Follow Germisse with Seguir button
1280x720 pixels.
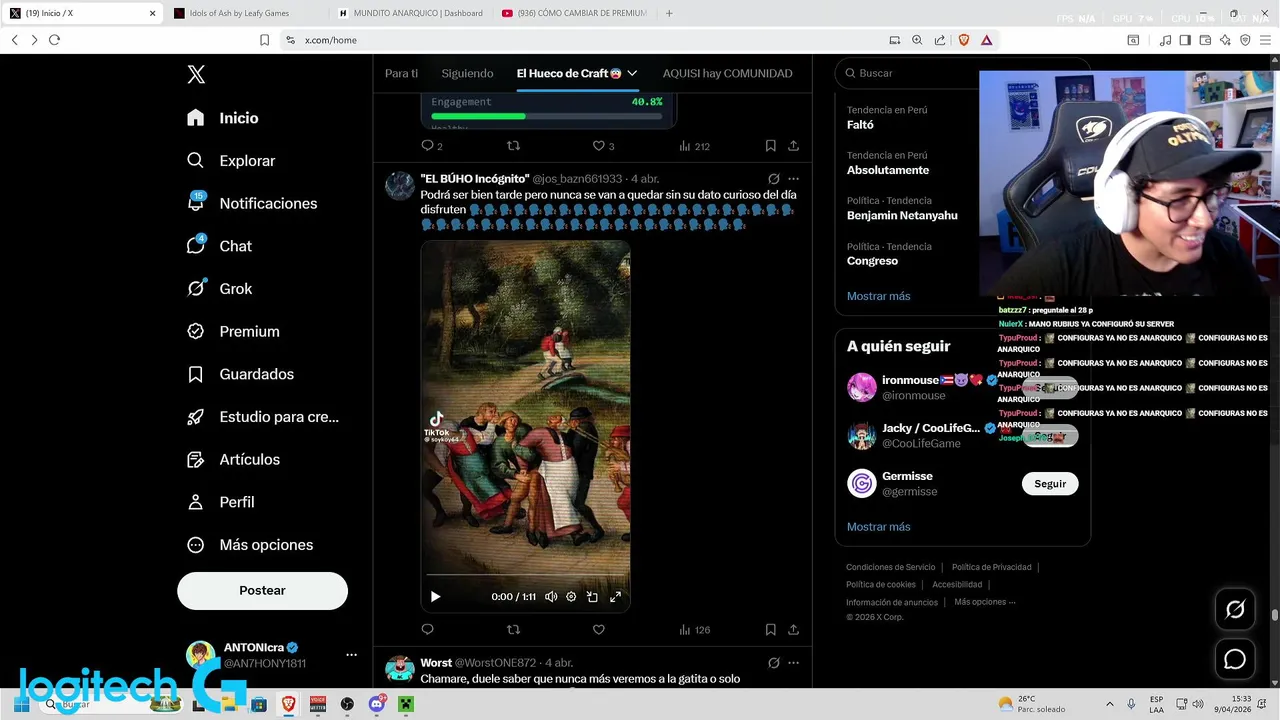click(1050, 484)
